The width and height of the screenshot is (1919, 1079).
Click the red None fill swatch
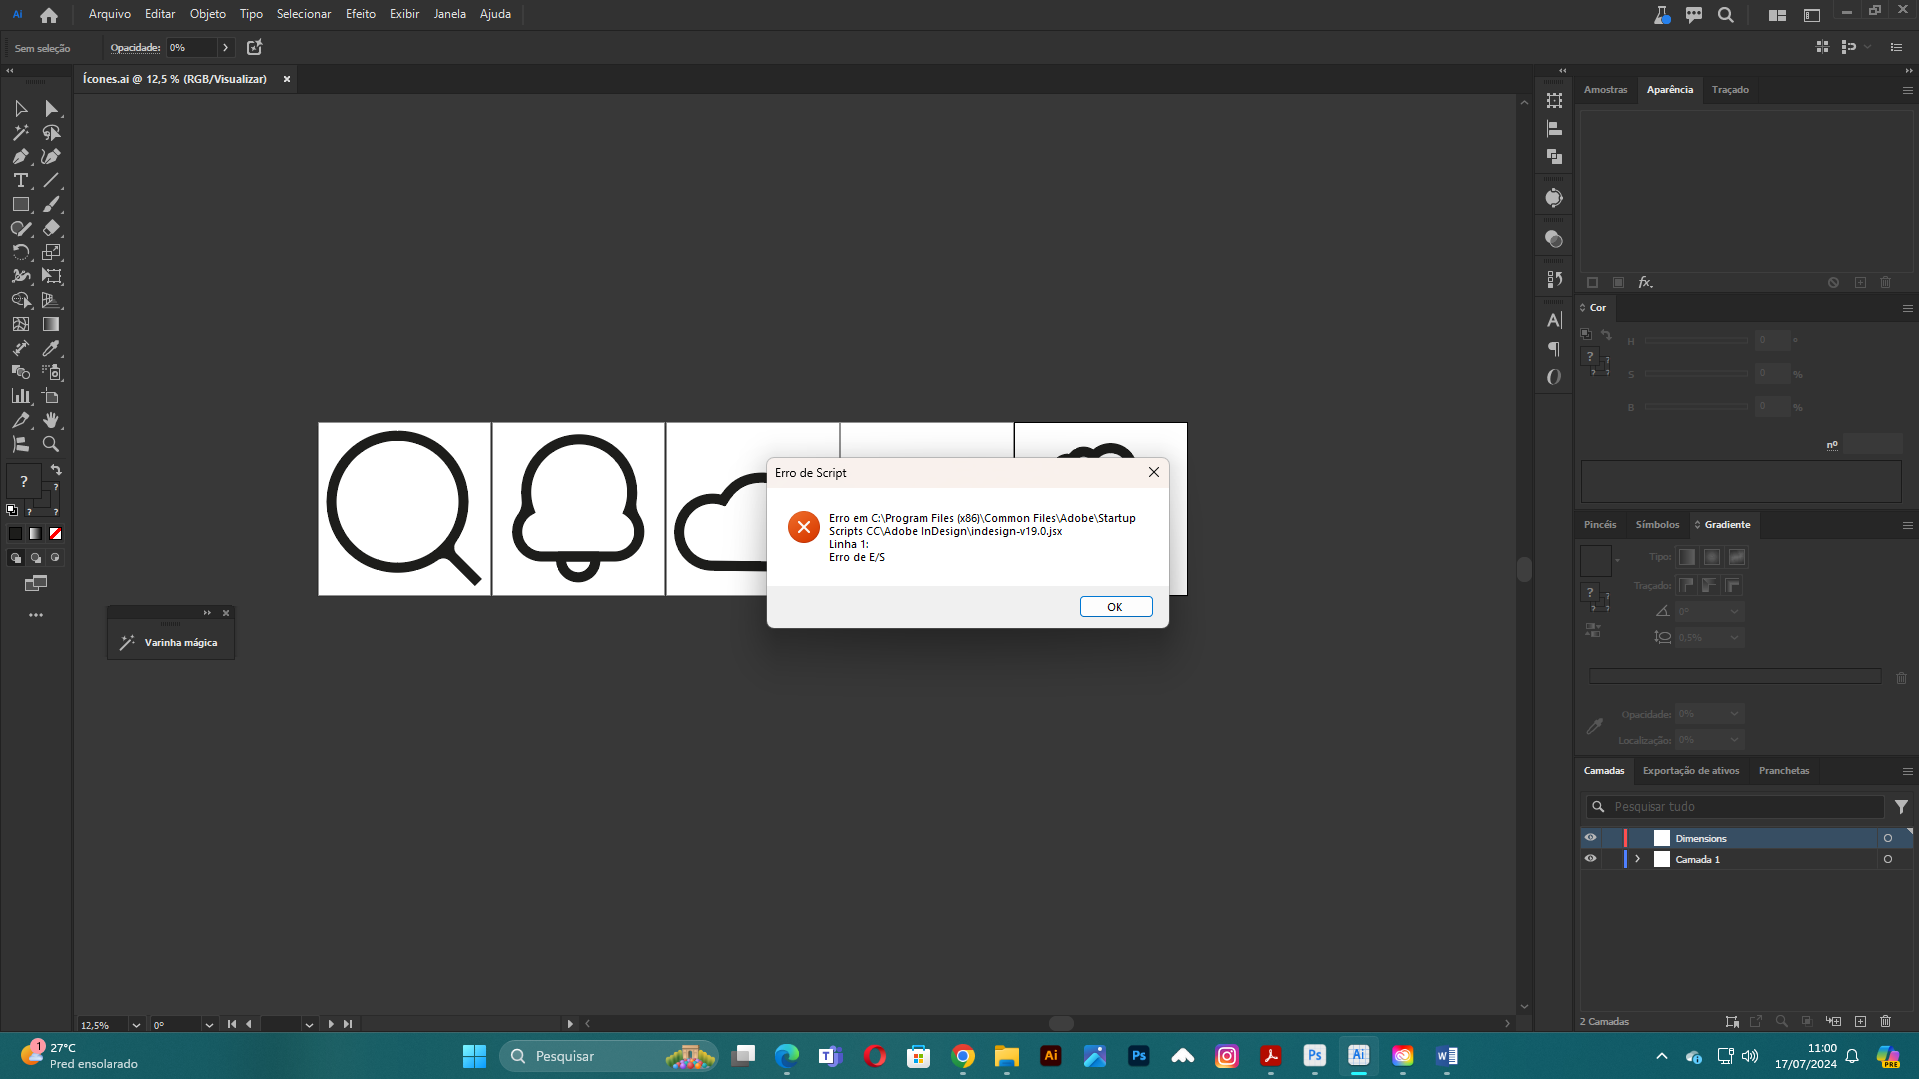click(55, 533)
